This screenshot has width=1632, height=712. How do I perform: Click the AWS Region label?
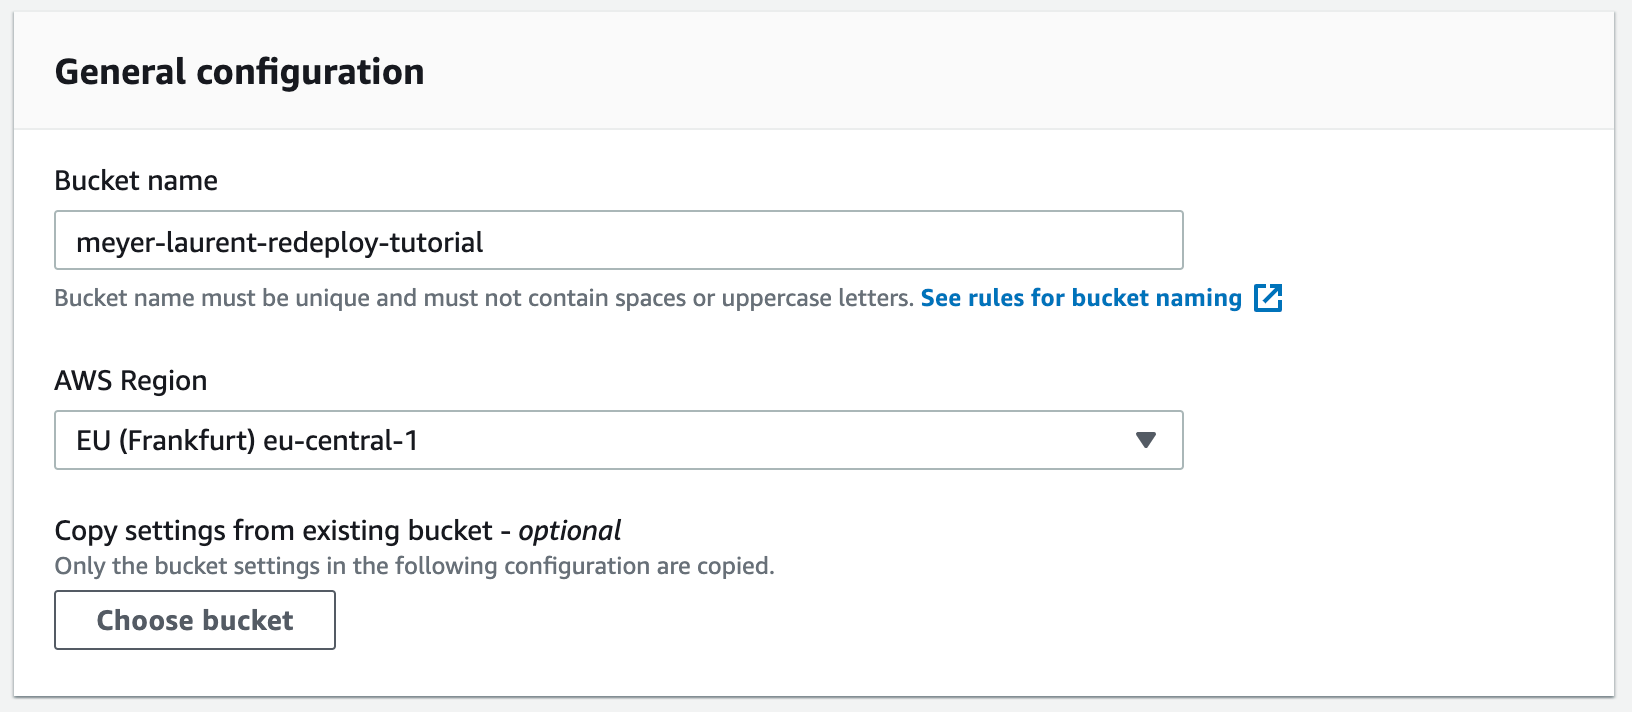[x=131, y=381]
